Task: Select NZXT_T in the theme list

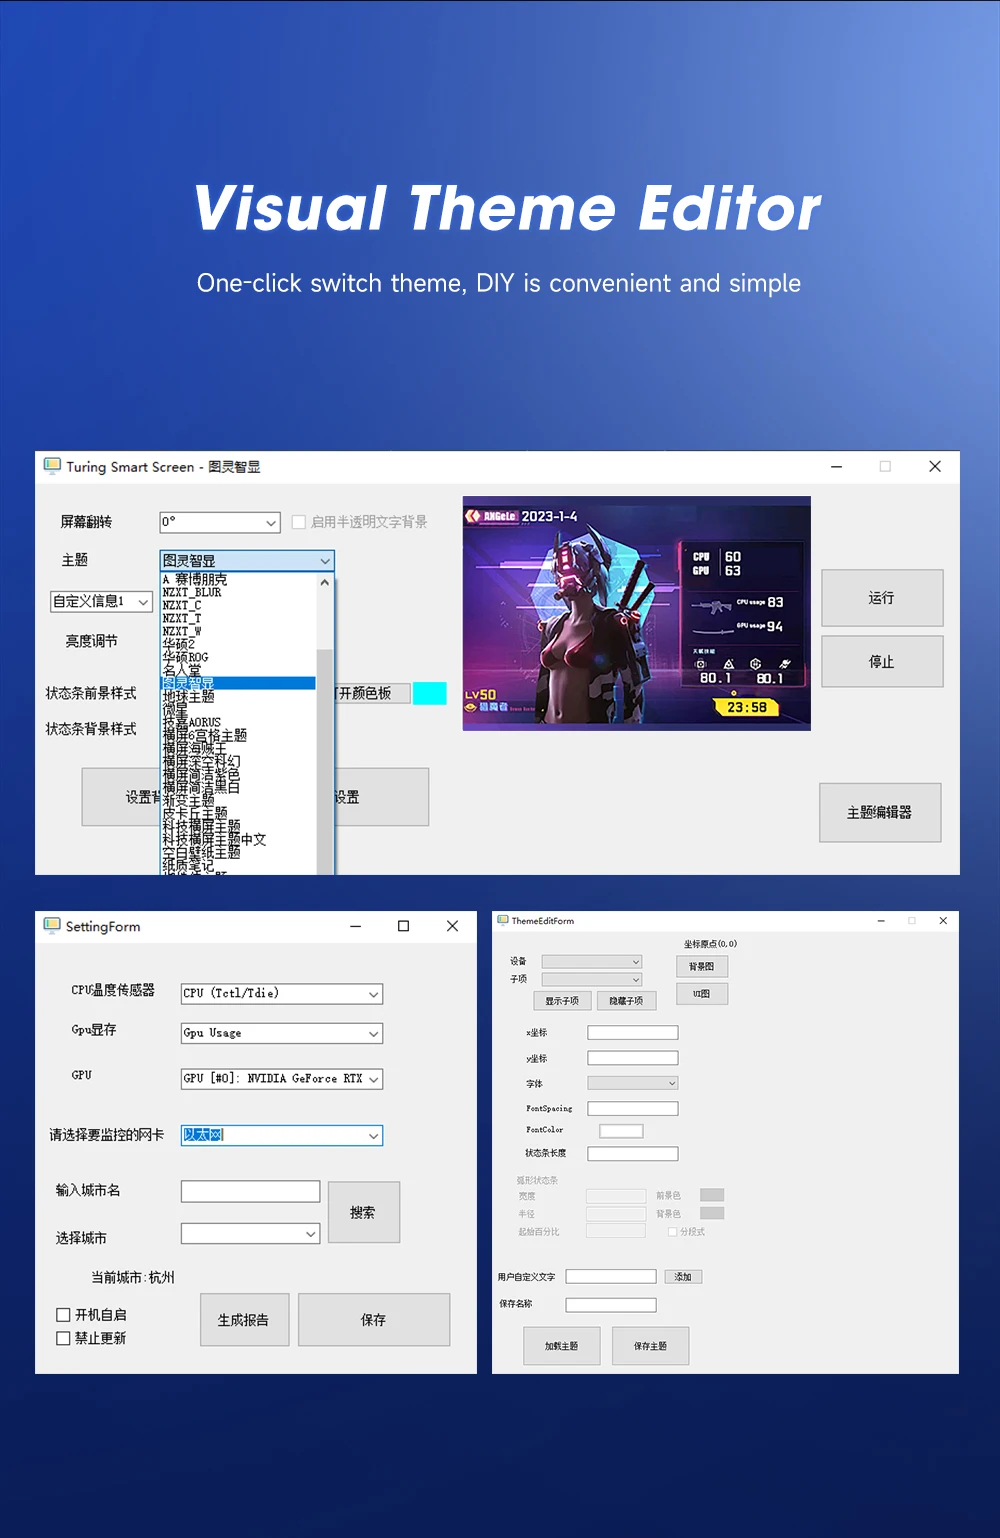Action: coord(238,618)
